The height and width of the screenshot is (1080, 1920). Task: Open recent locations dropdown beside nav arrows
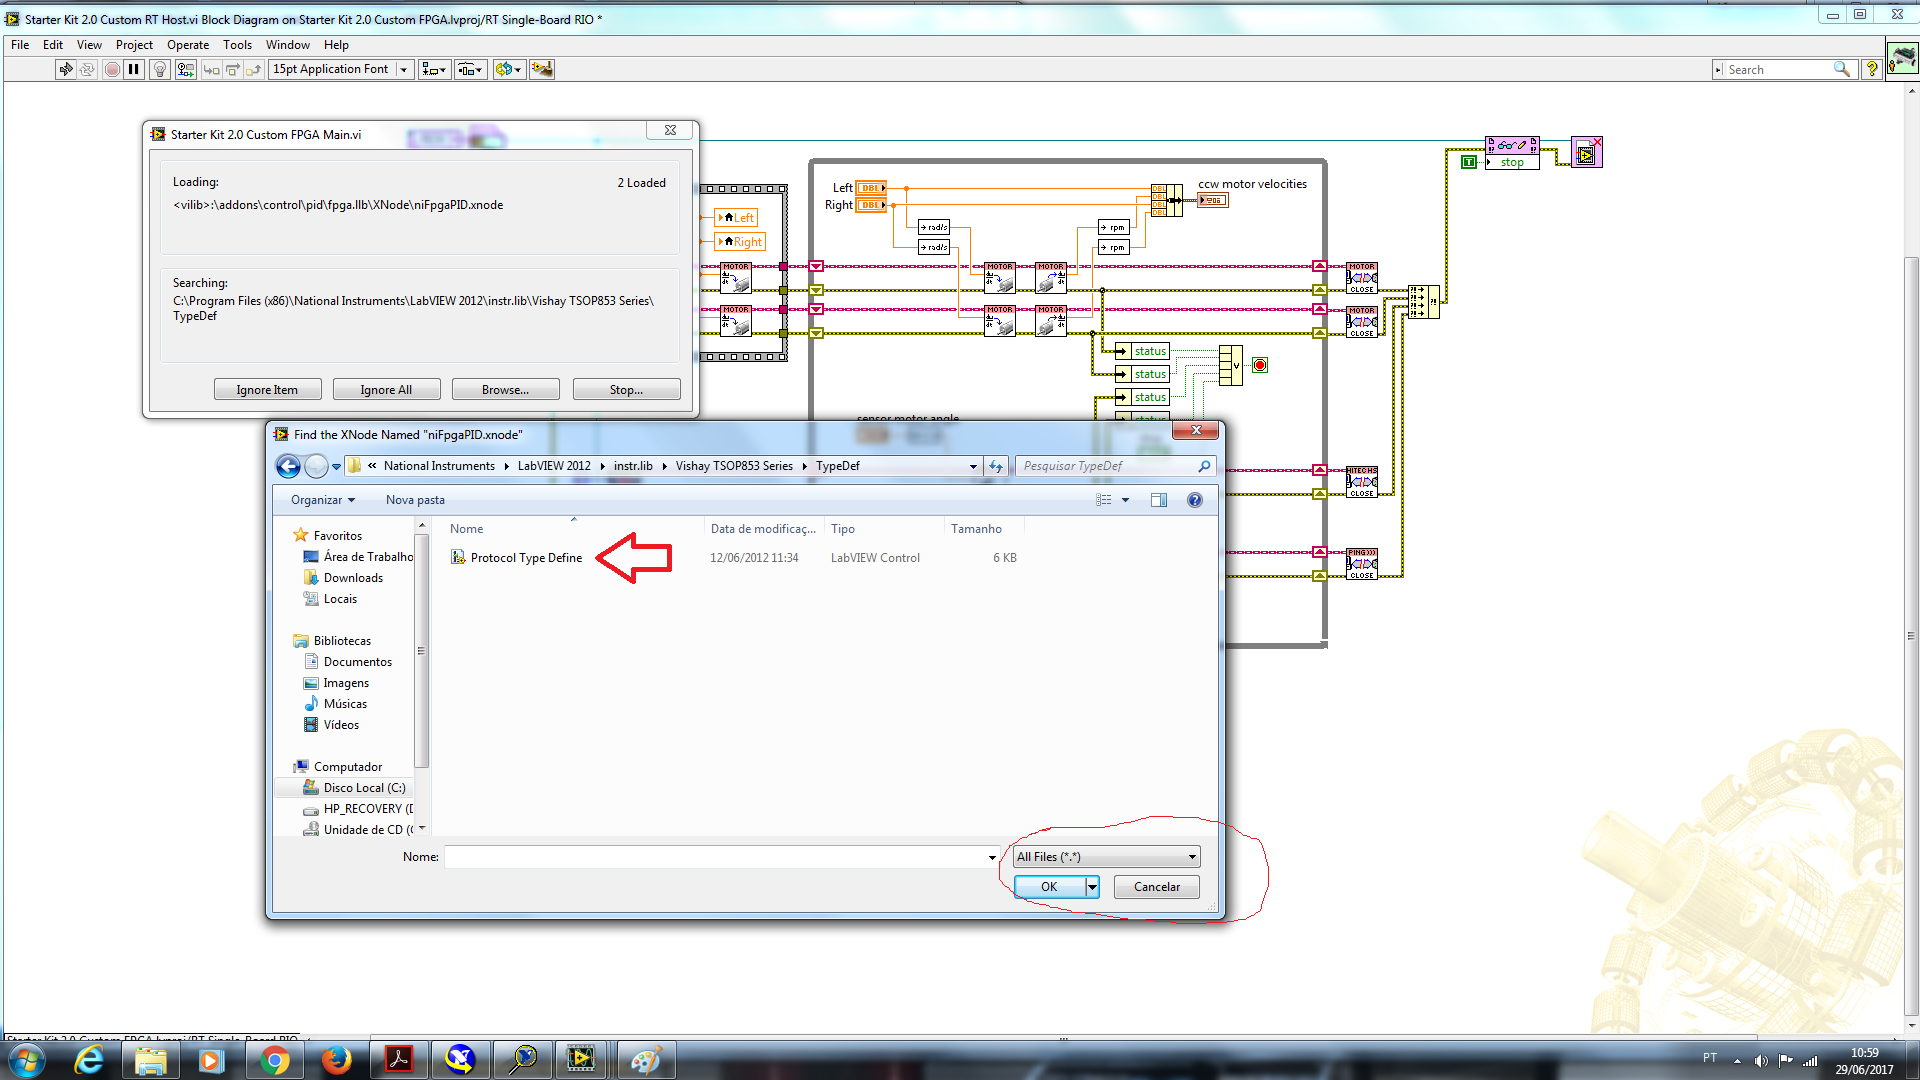337,467
